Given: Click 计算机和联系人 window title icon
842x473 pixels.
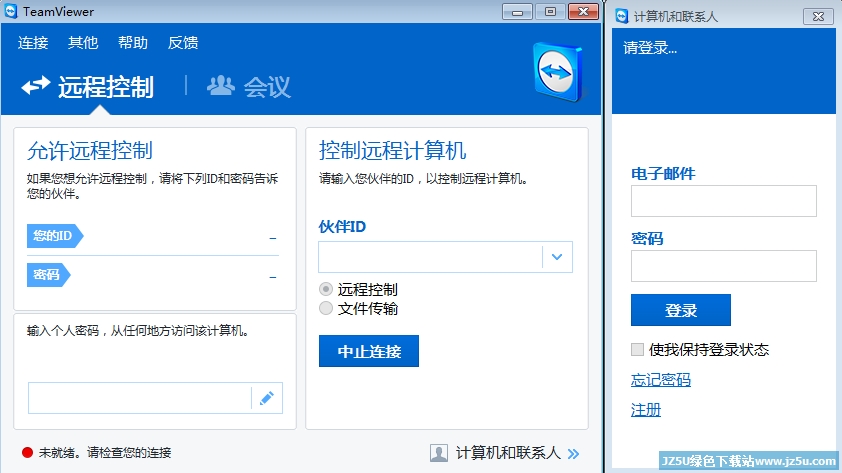Looking at the screenshot, I should click(622, 16).
